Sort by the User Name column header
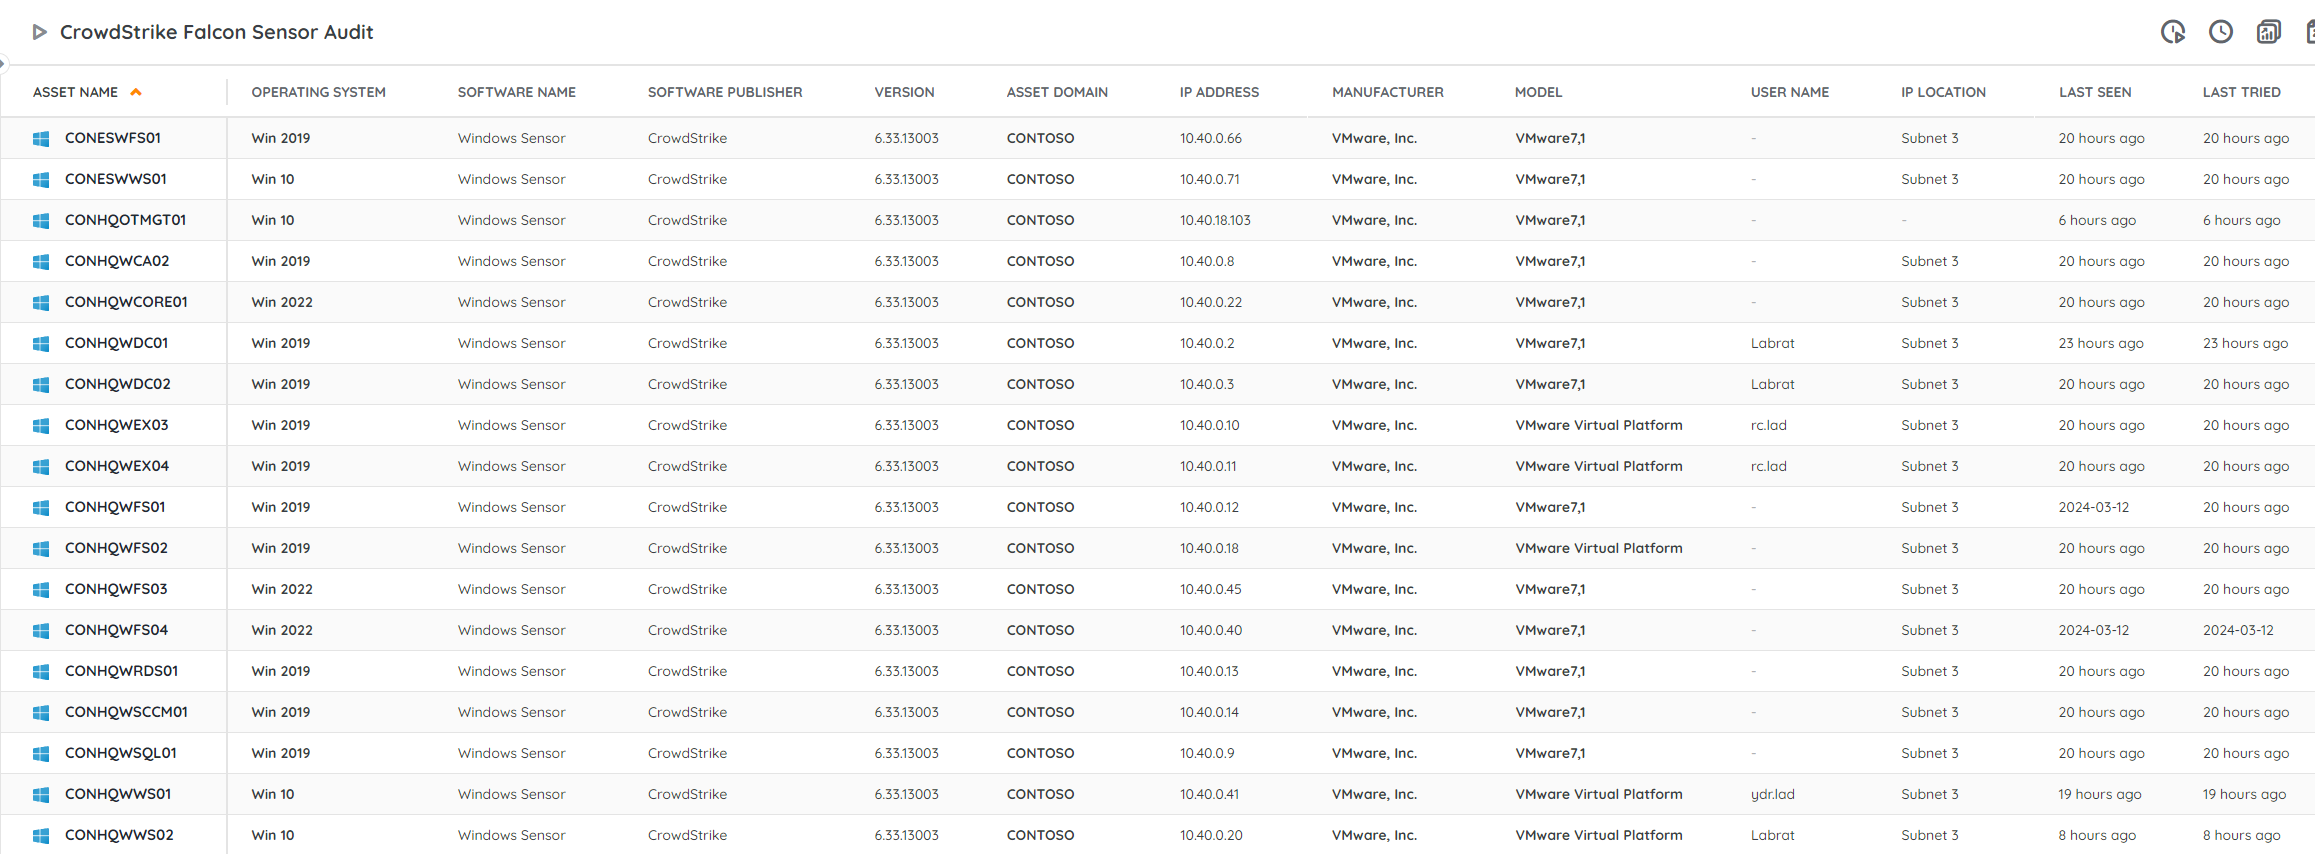Image resolution: width=2315 pixels, height=854 pixels. coord(1790,92)
